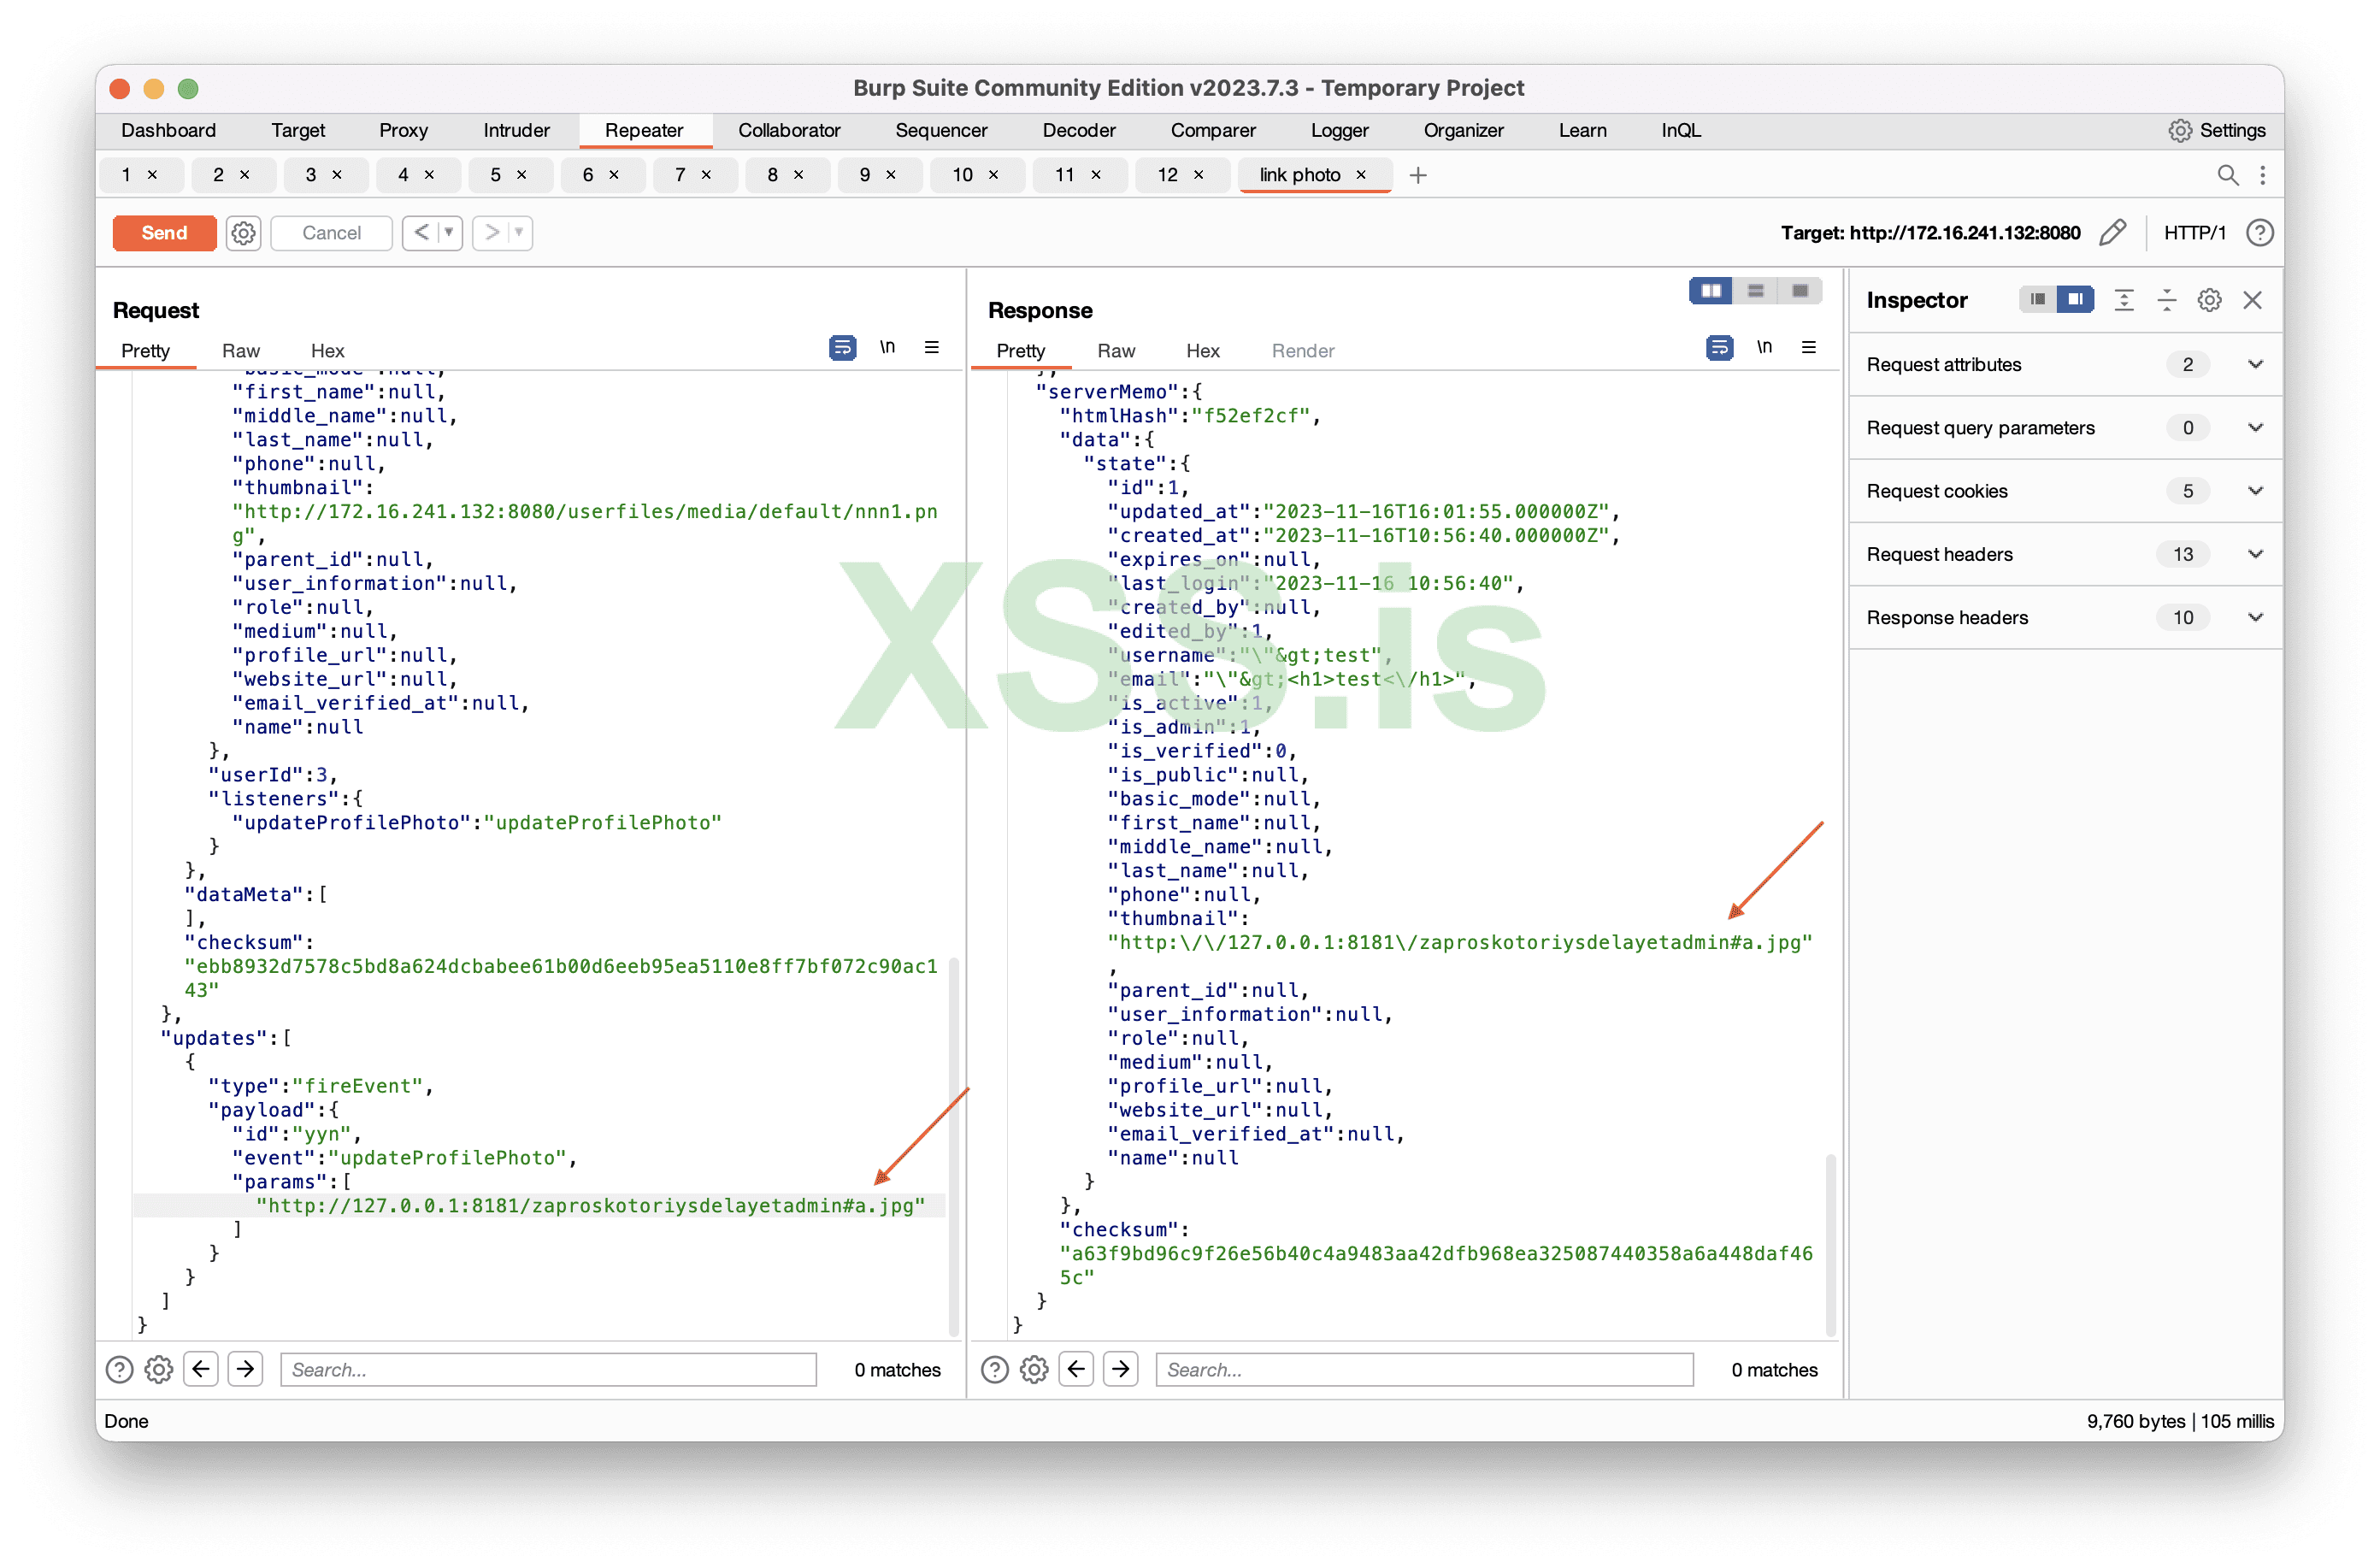Click the Repeater search magnifier icon
The height and width of the screenshot is (1568, 2380).
[x=2227, y=175]
